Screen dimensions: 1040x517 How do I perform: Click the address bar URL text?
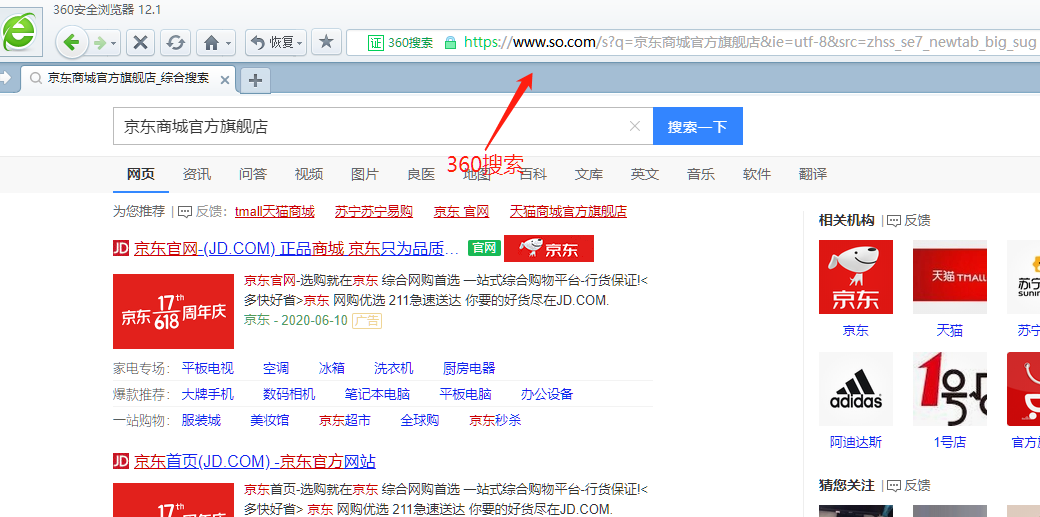tap(749, 42)
